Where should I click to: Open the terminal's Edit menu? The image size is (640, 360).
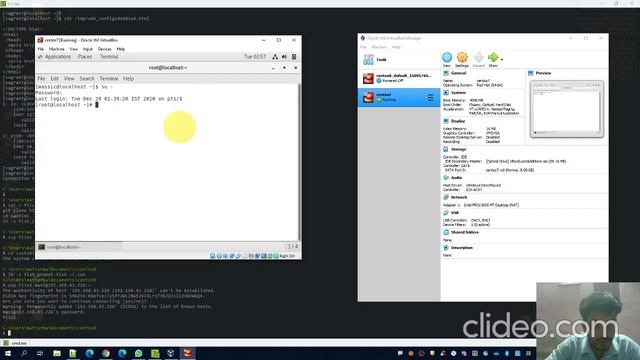click(x=54, y=78)
